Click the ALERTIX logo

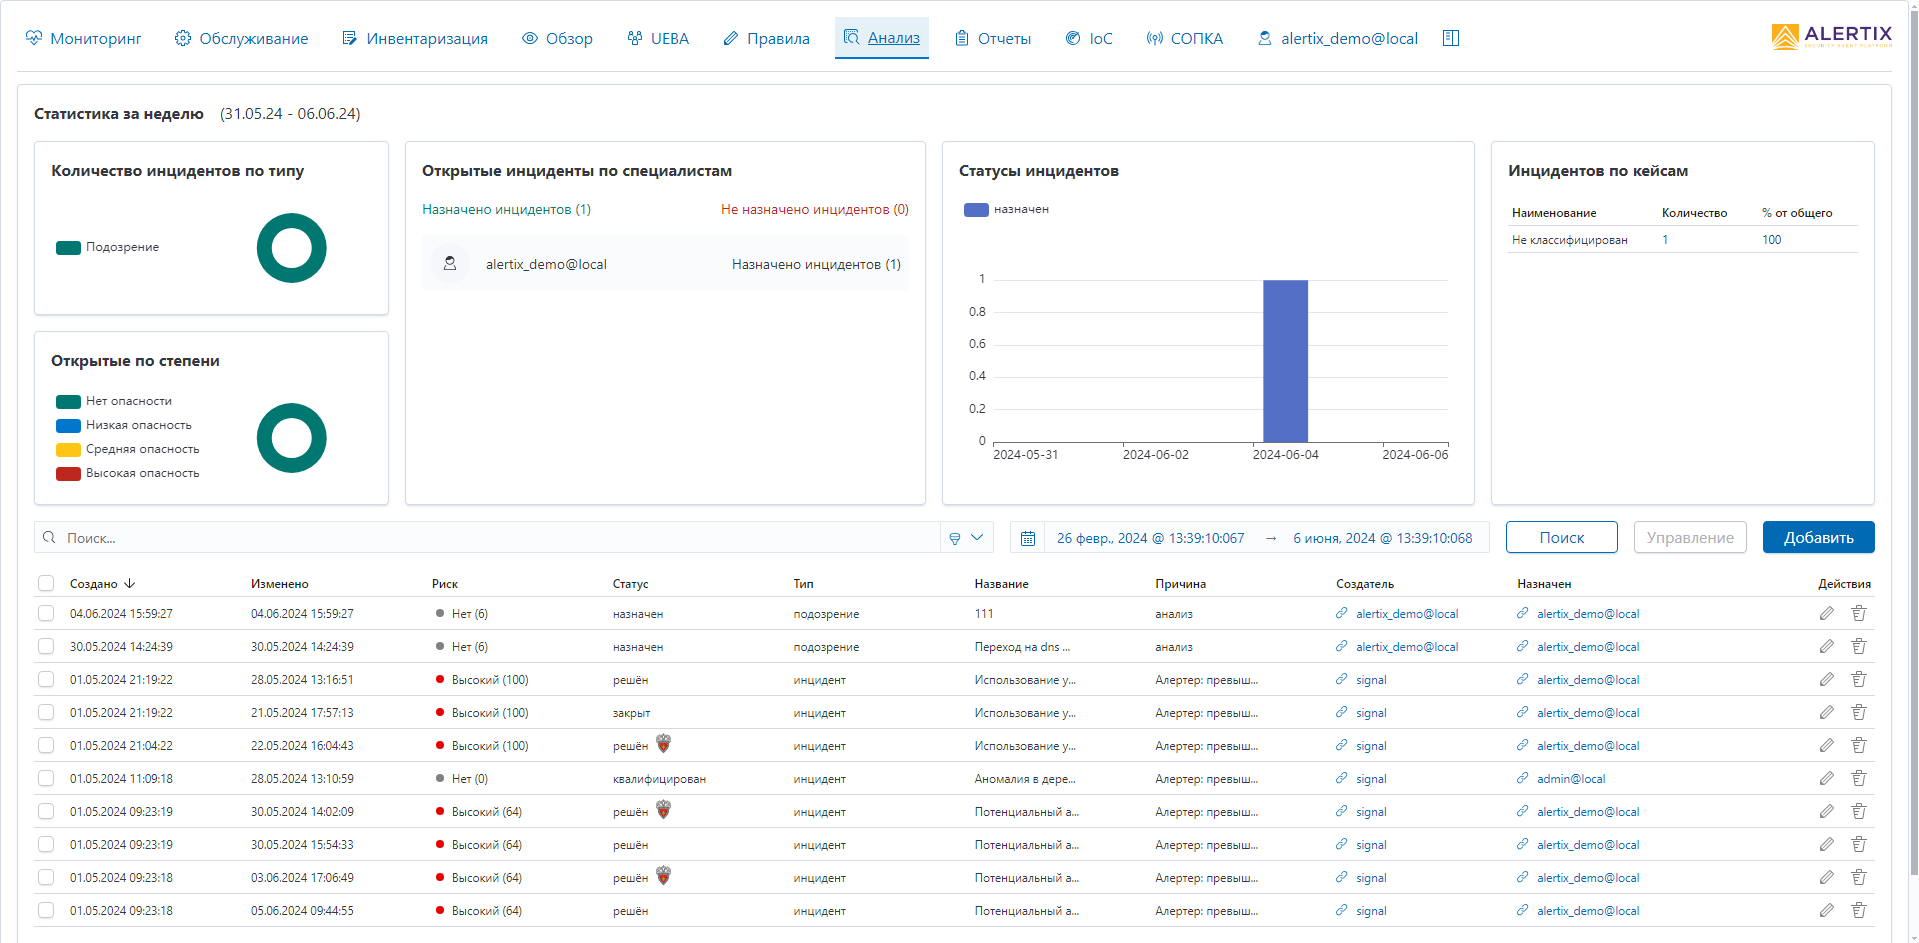1832,37
